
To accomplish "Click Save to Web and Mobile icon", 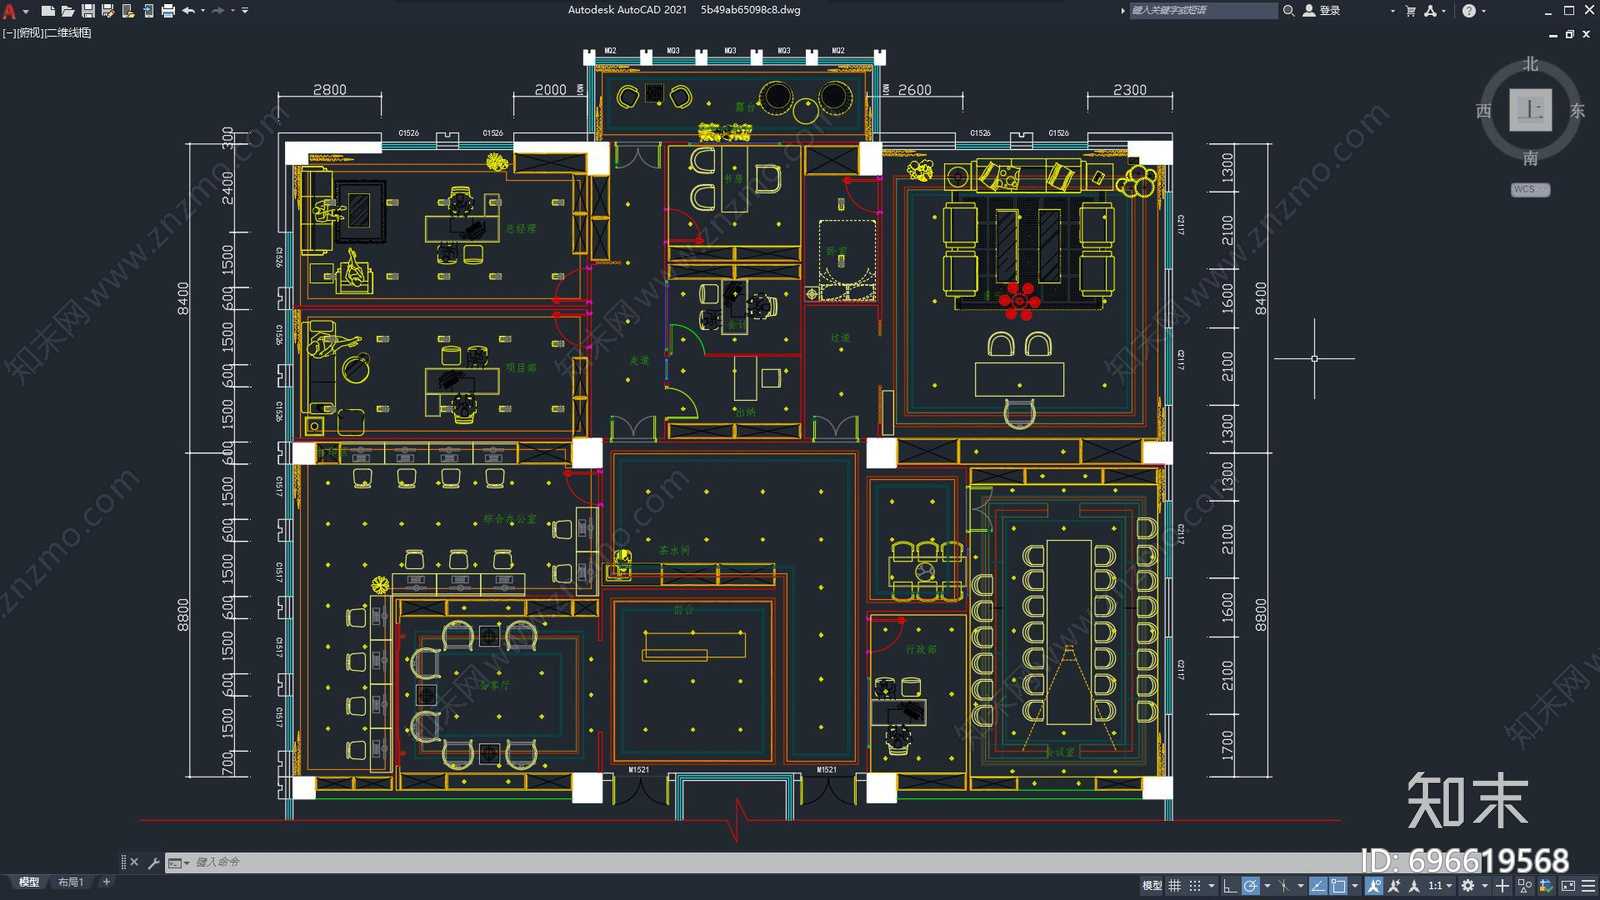I will [148, 11].
